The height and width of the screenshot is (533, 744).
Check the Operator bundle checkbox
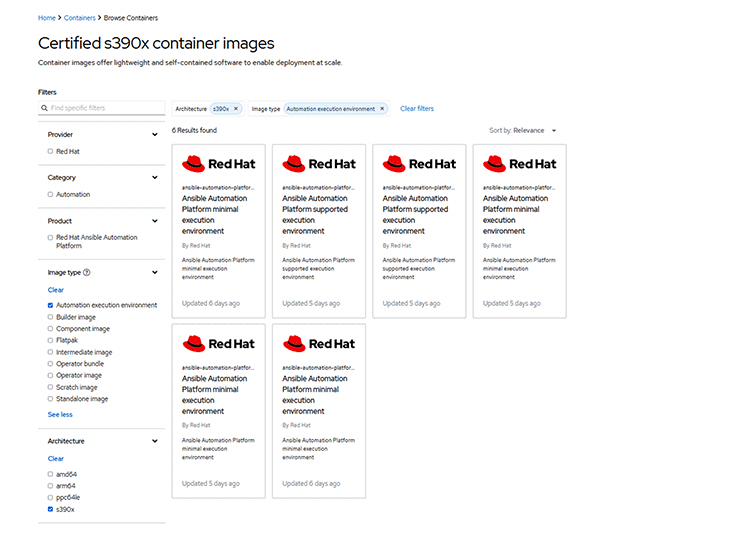point(50,364)
